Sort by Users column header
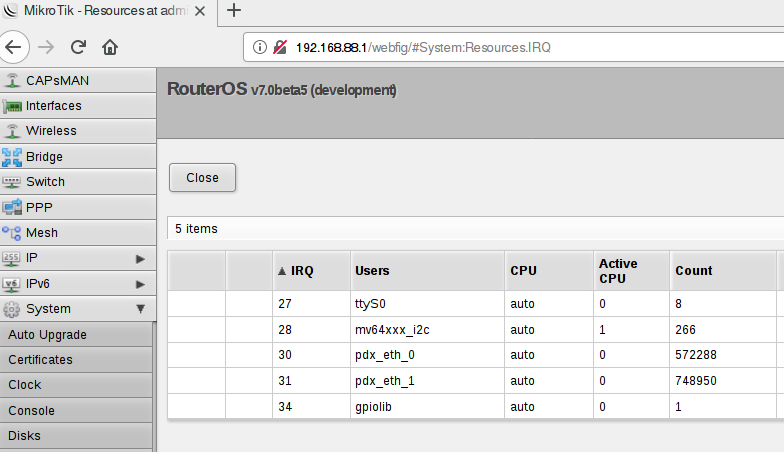Image resolution: width=784 pixels, height=452 pixels. point(428,270)
